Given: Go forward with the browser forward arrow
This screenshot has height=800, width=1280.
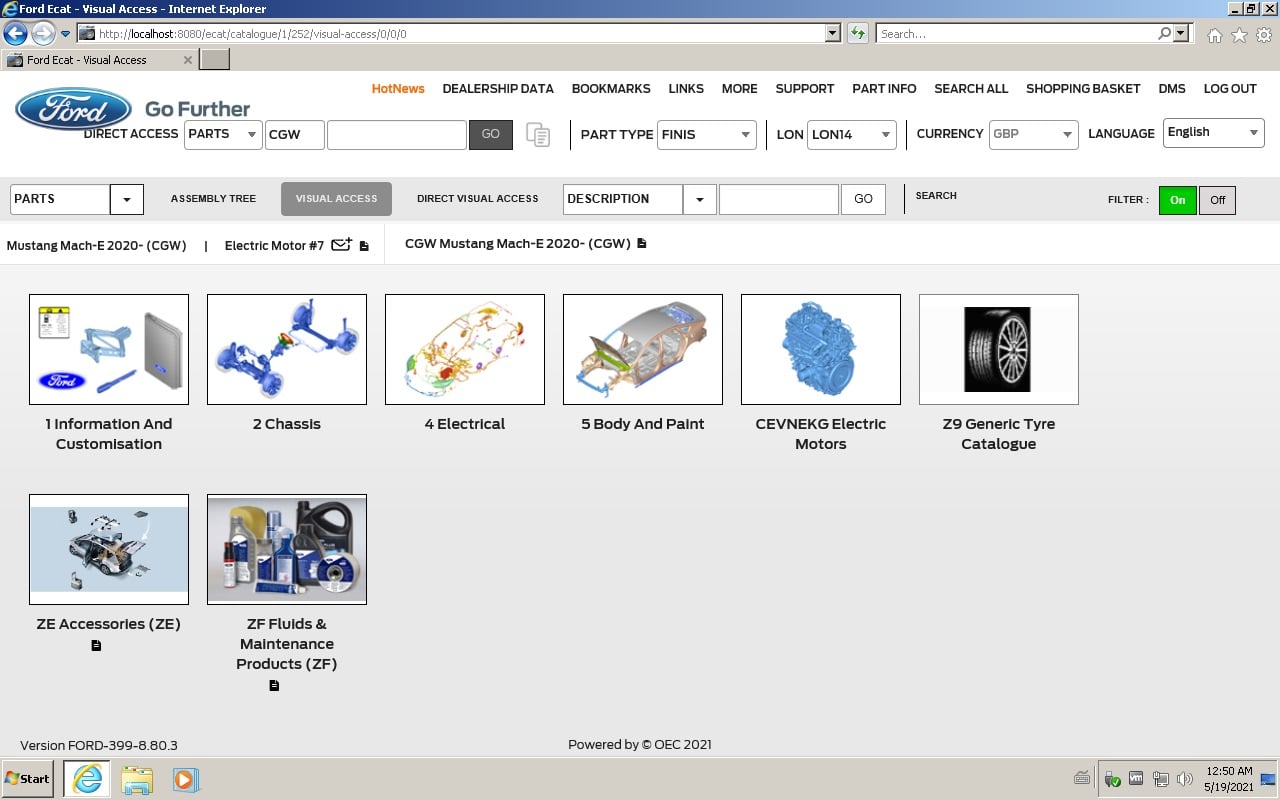Looking at the screenshot, I should 43,34.
